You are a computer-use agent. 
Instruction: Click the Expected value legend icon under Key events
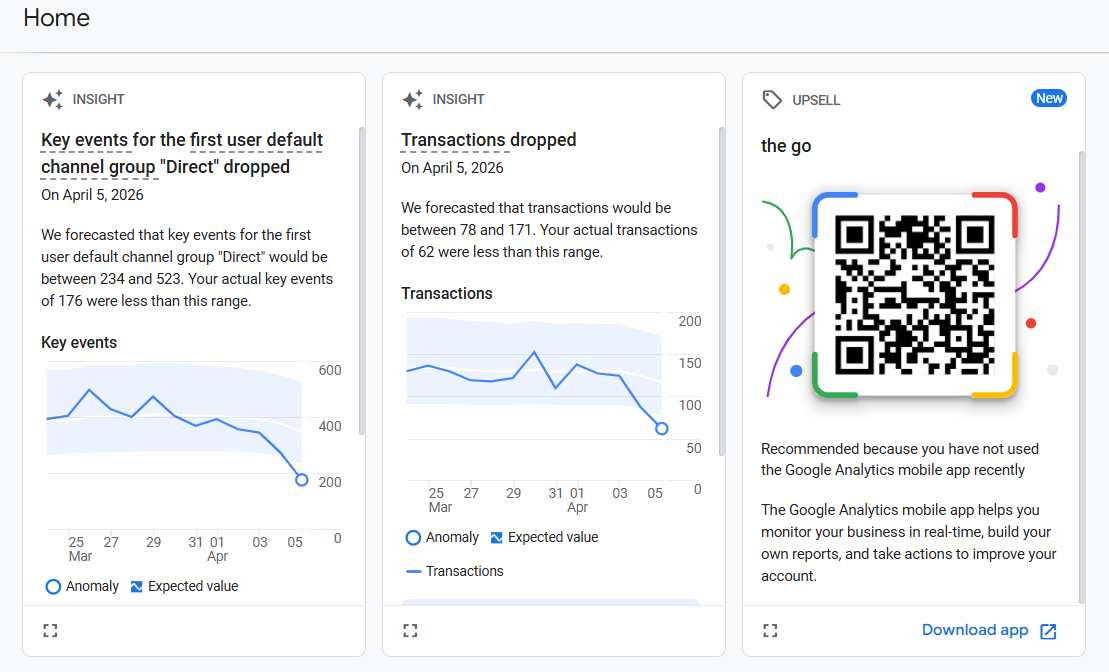137,587
